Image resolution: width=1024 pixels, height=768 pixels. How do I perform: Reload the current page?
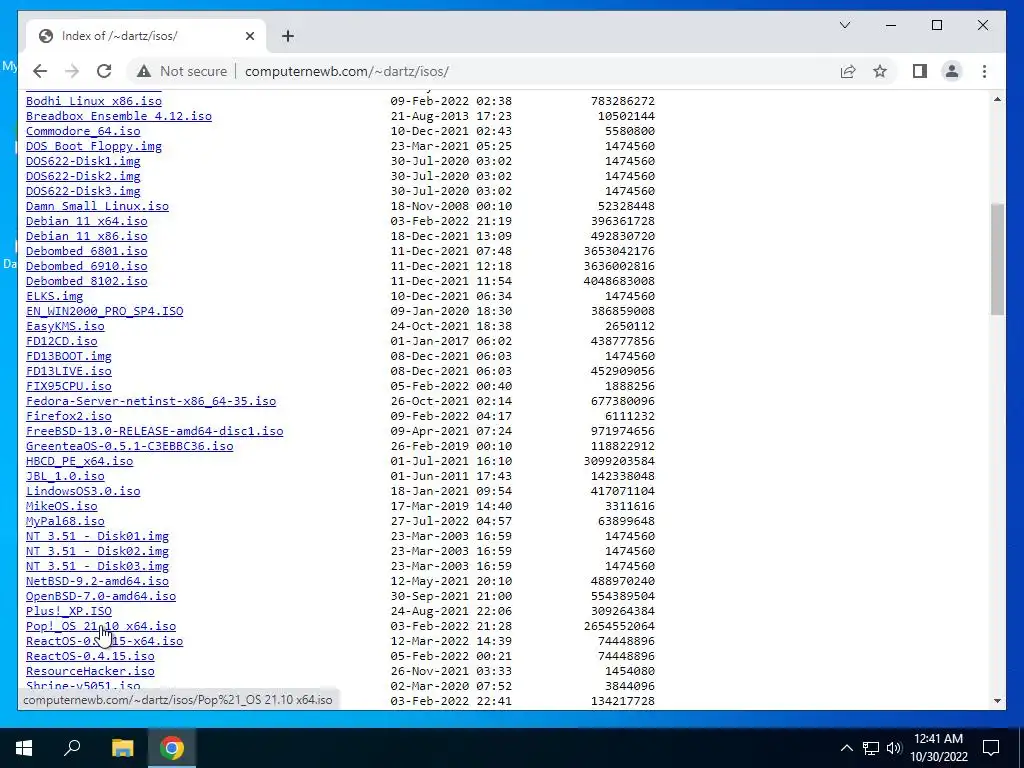[104, 71]
